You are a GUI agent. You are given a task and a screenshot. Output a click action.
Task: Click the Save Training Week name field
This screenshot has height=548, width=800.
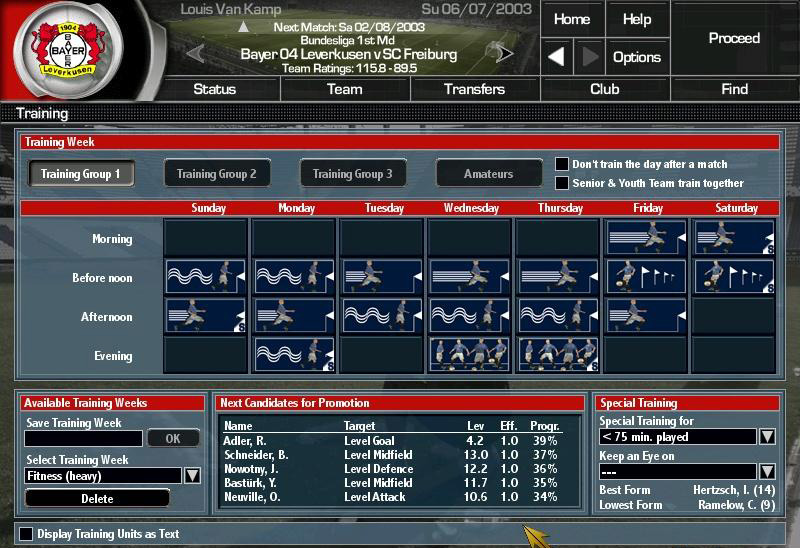[x=84, y=438]
